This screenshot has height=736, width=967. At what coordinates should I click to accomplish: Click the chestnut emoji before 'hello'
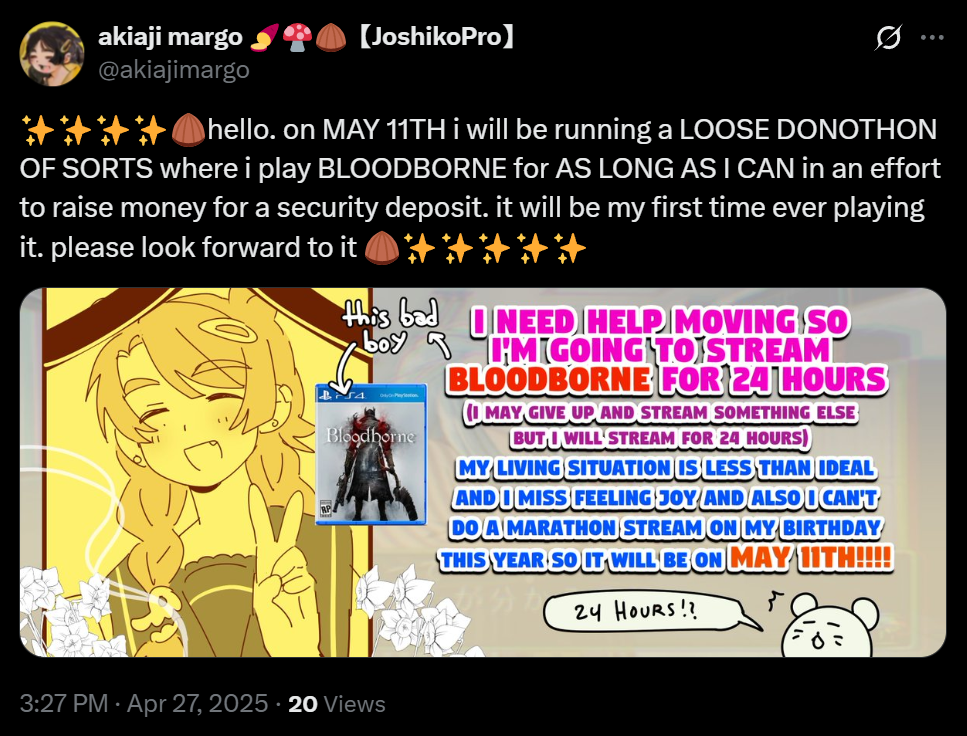pyautogui.click(x=188, y=130)
